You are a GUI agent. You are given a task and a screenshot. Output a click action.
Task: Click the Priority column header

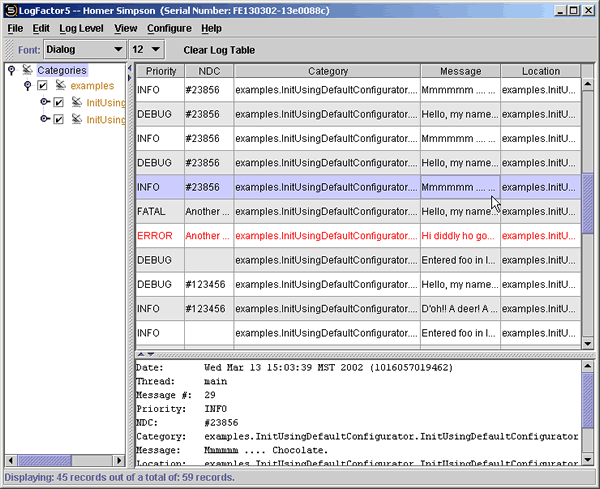pos(160,71)
